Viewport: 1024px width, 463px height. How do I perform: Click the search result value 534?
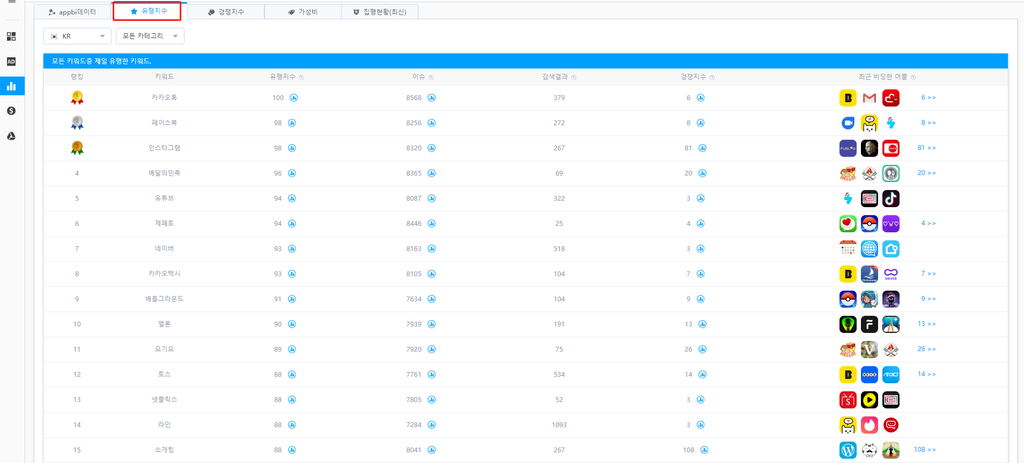pos(558,374)
